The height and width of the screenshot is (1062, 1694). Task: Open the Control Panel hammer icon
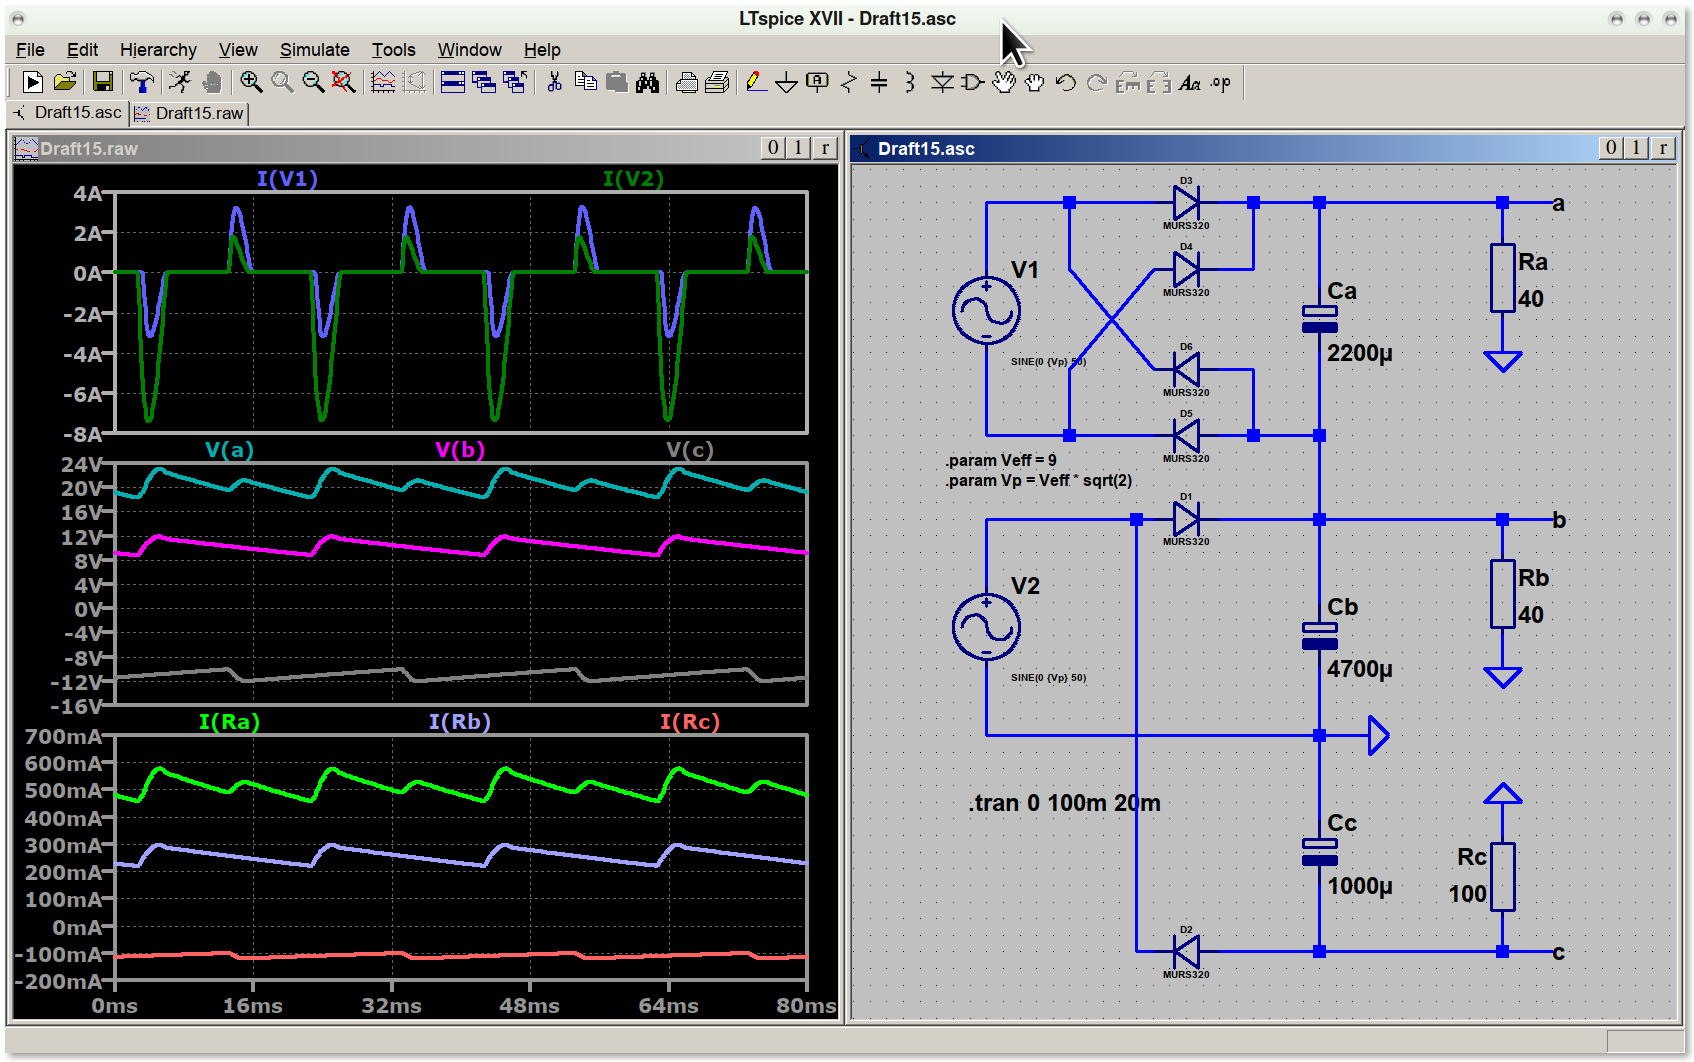click(x=142, y=82)
